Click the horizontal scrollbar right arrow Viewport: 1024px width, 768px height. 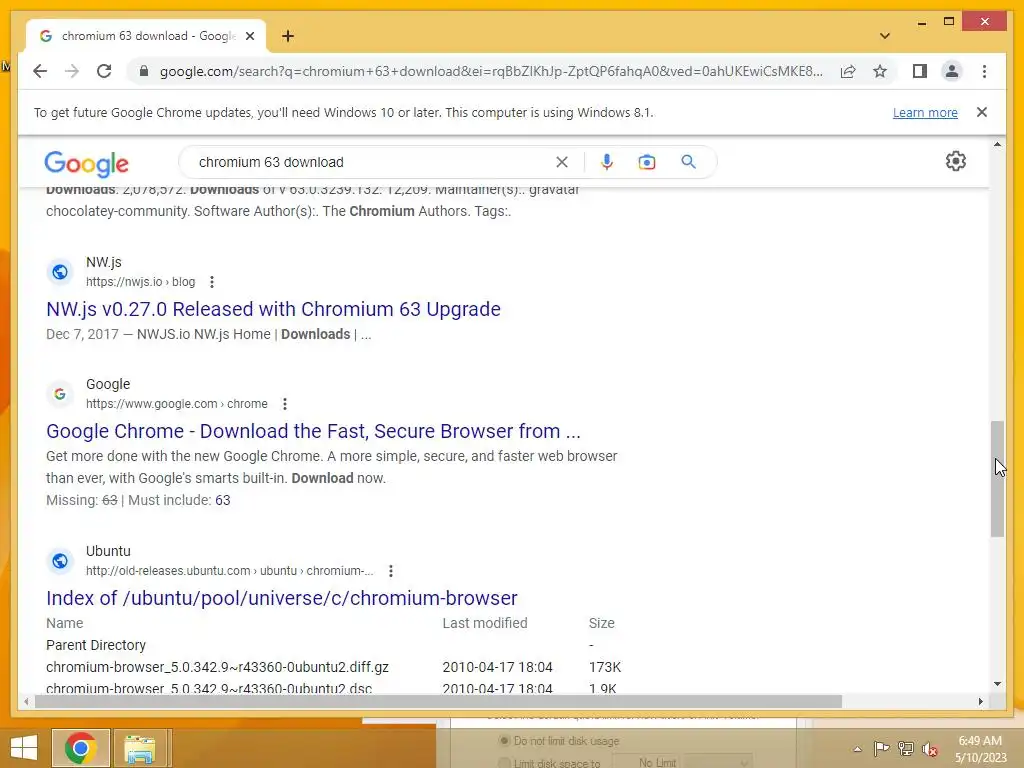point(980,701)
